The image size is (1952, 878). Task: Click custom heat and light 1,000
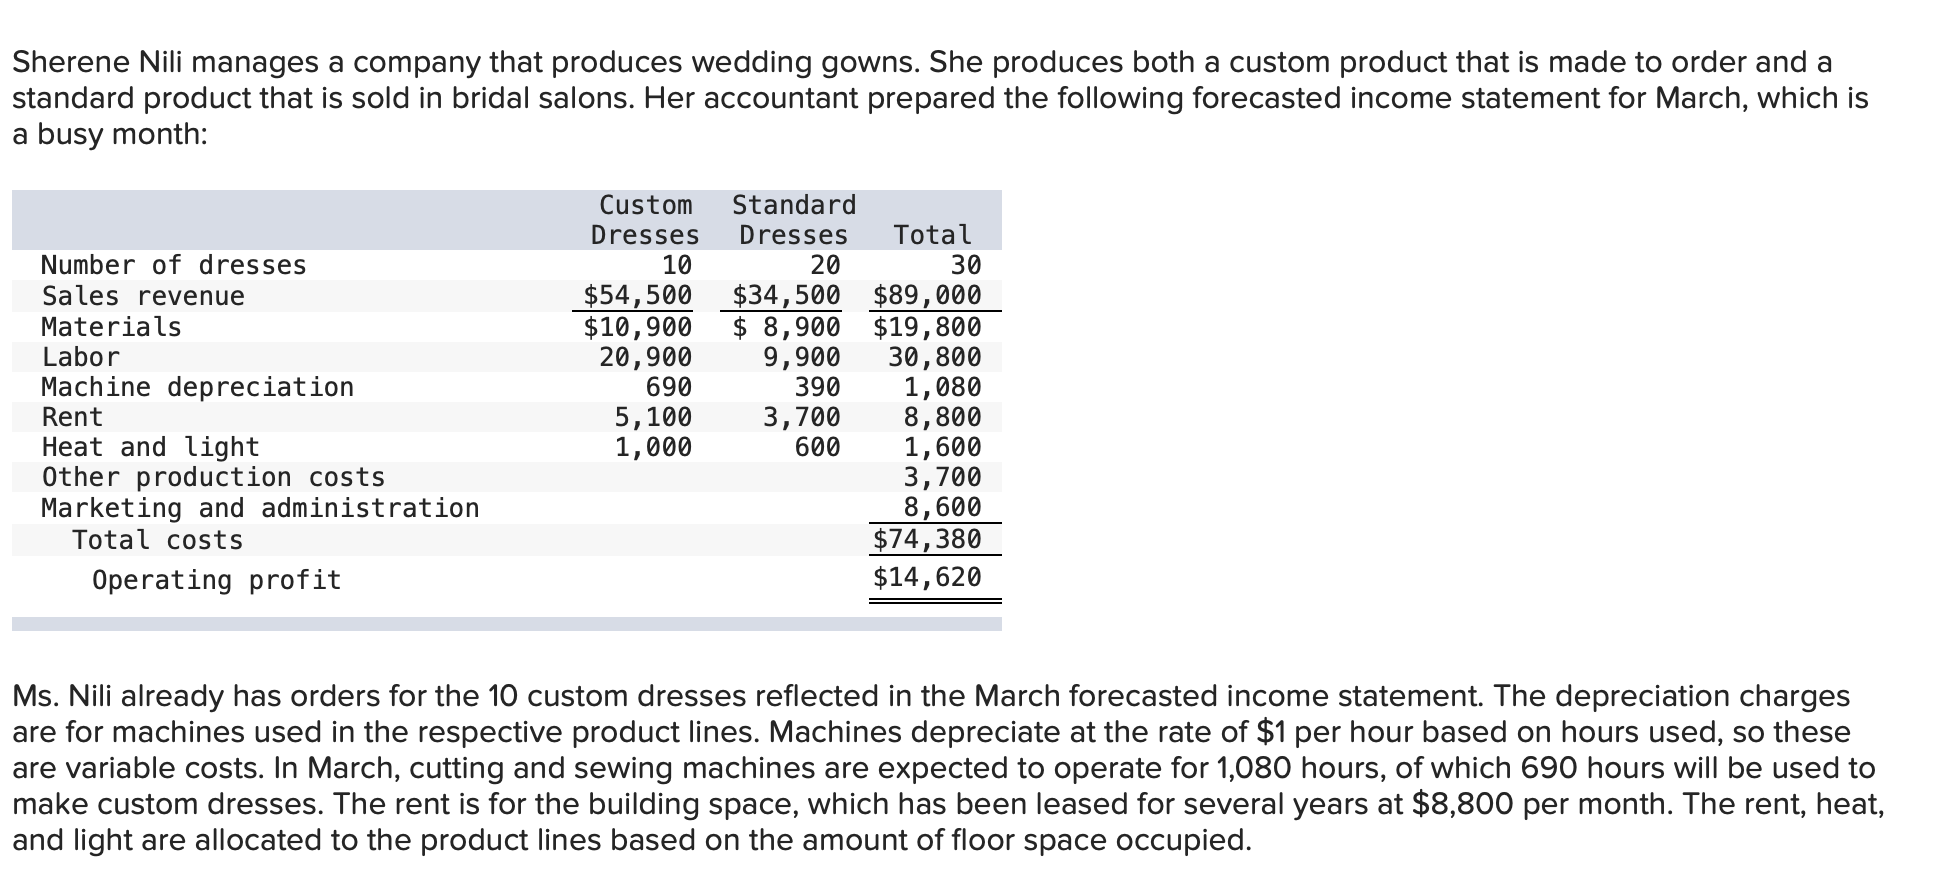click(653, 447)
